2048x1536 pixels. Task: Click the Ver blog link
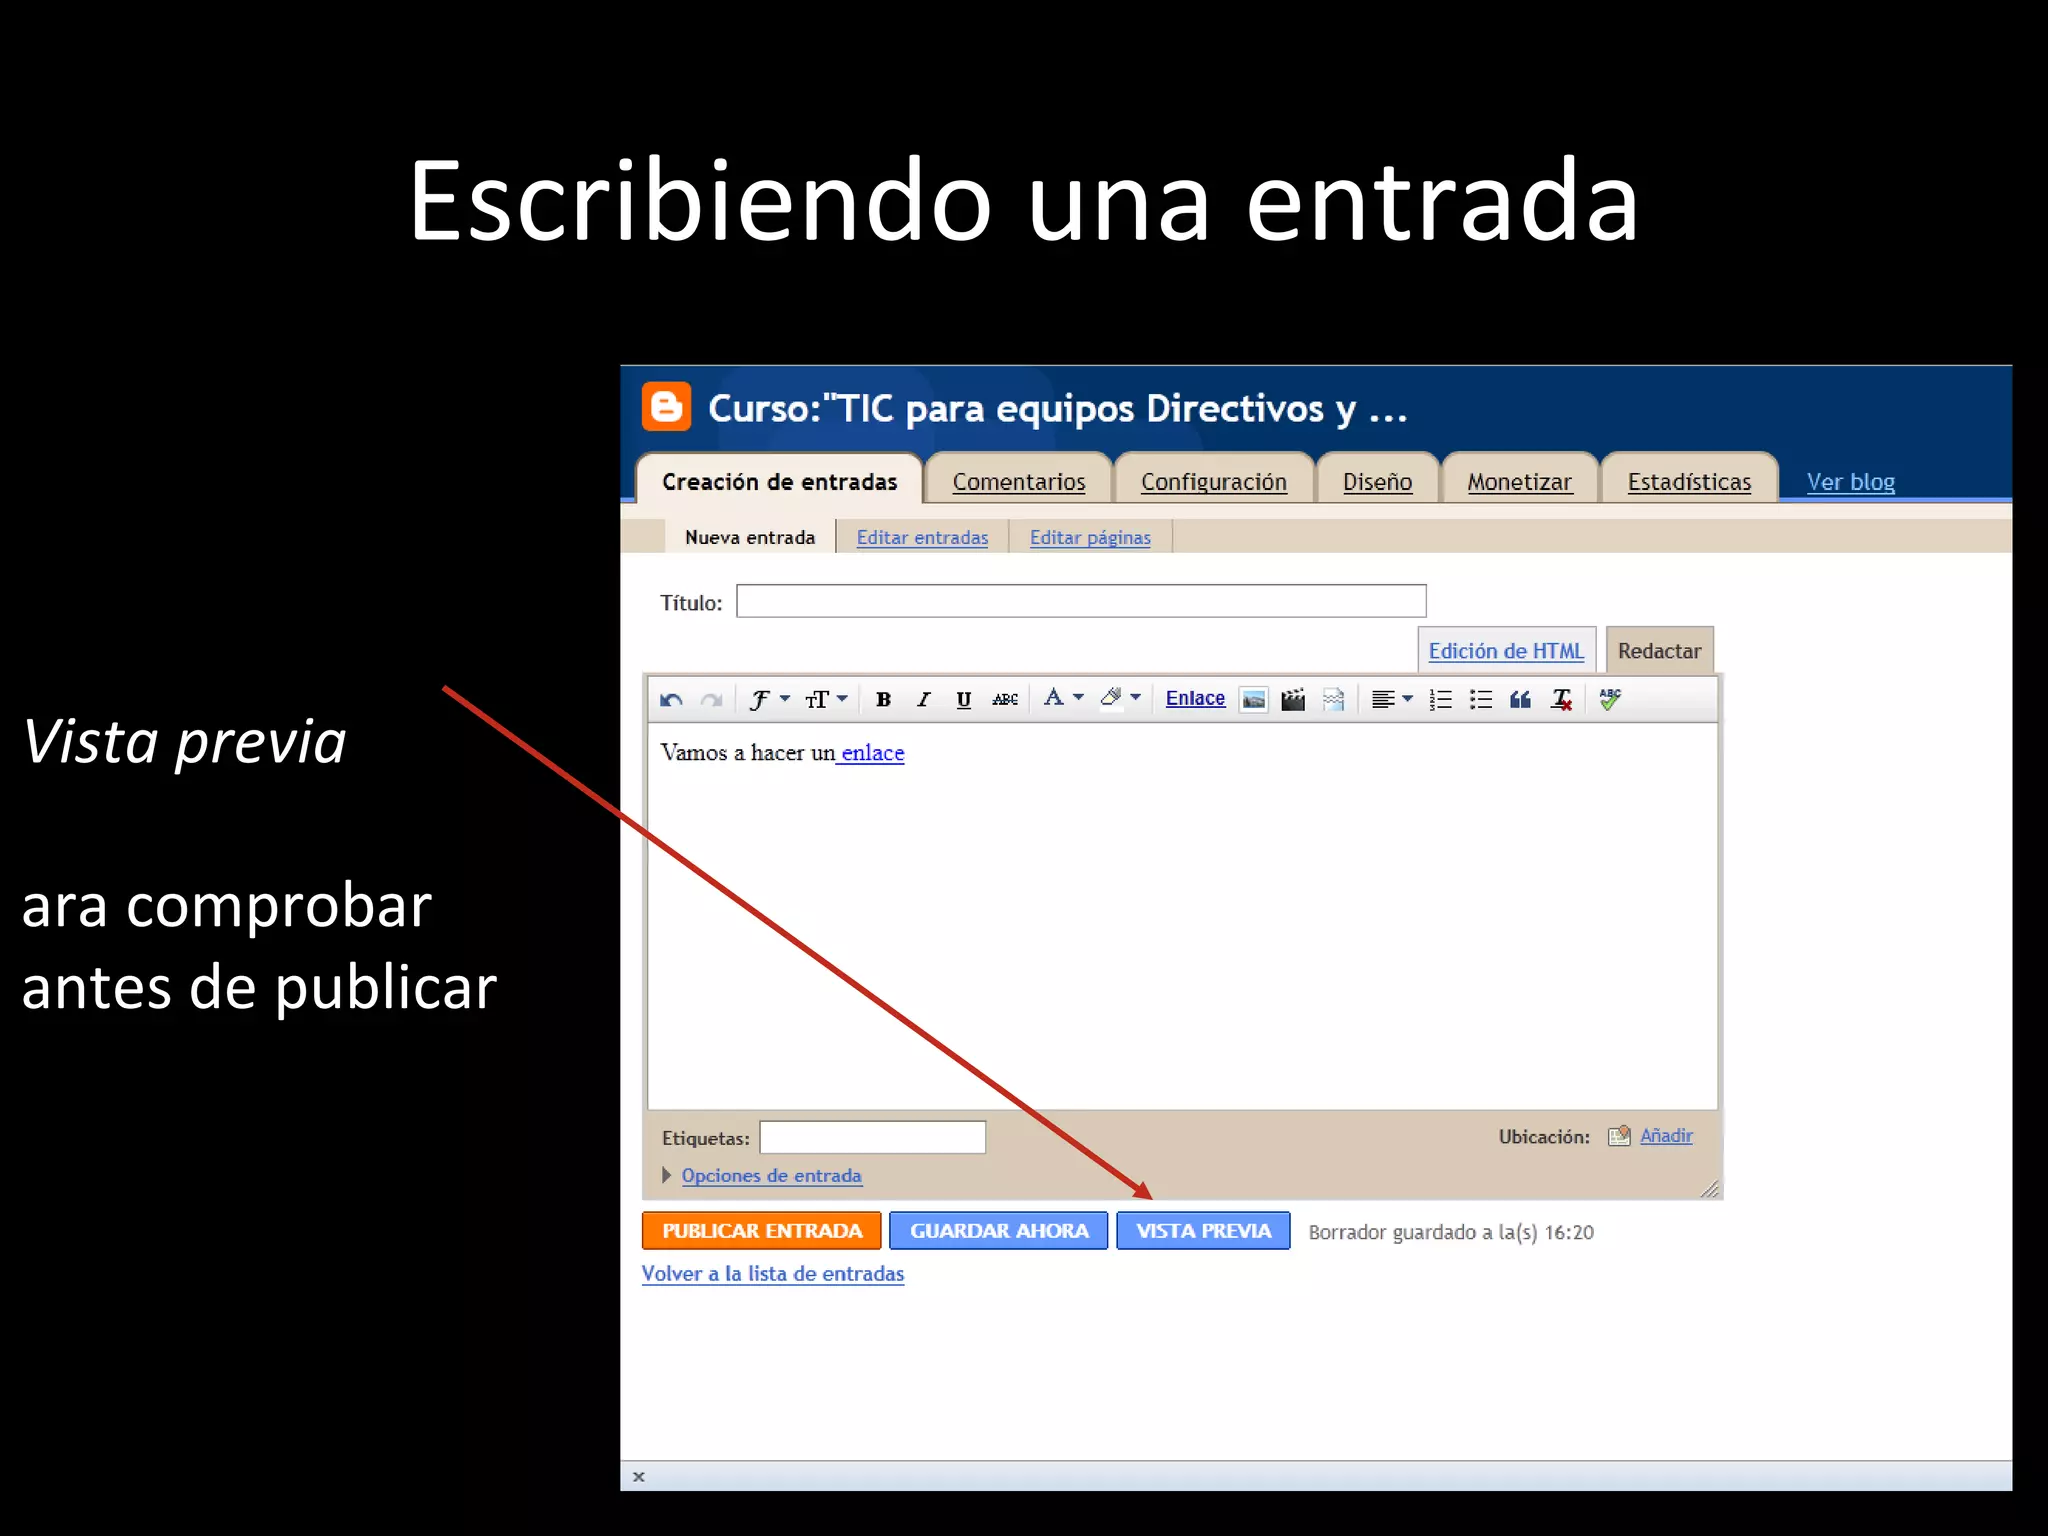click(1850, 481)
